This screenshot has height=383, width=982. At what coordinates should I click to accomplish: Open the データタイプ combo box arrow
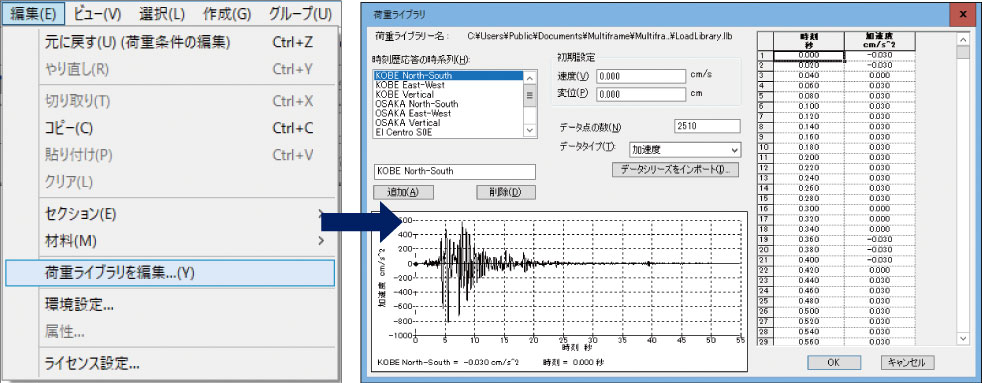pyautogui.click(x=734, y=150)
